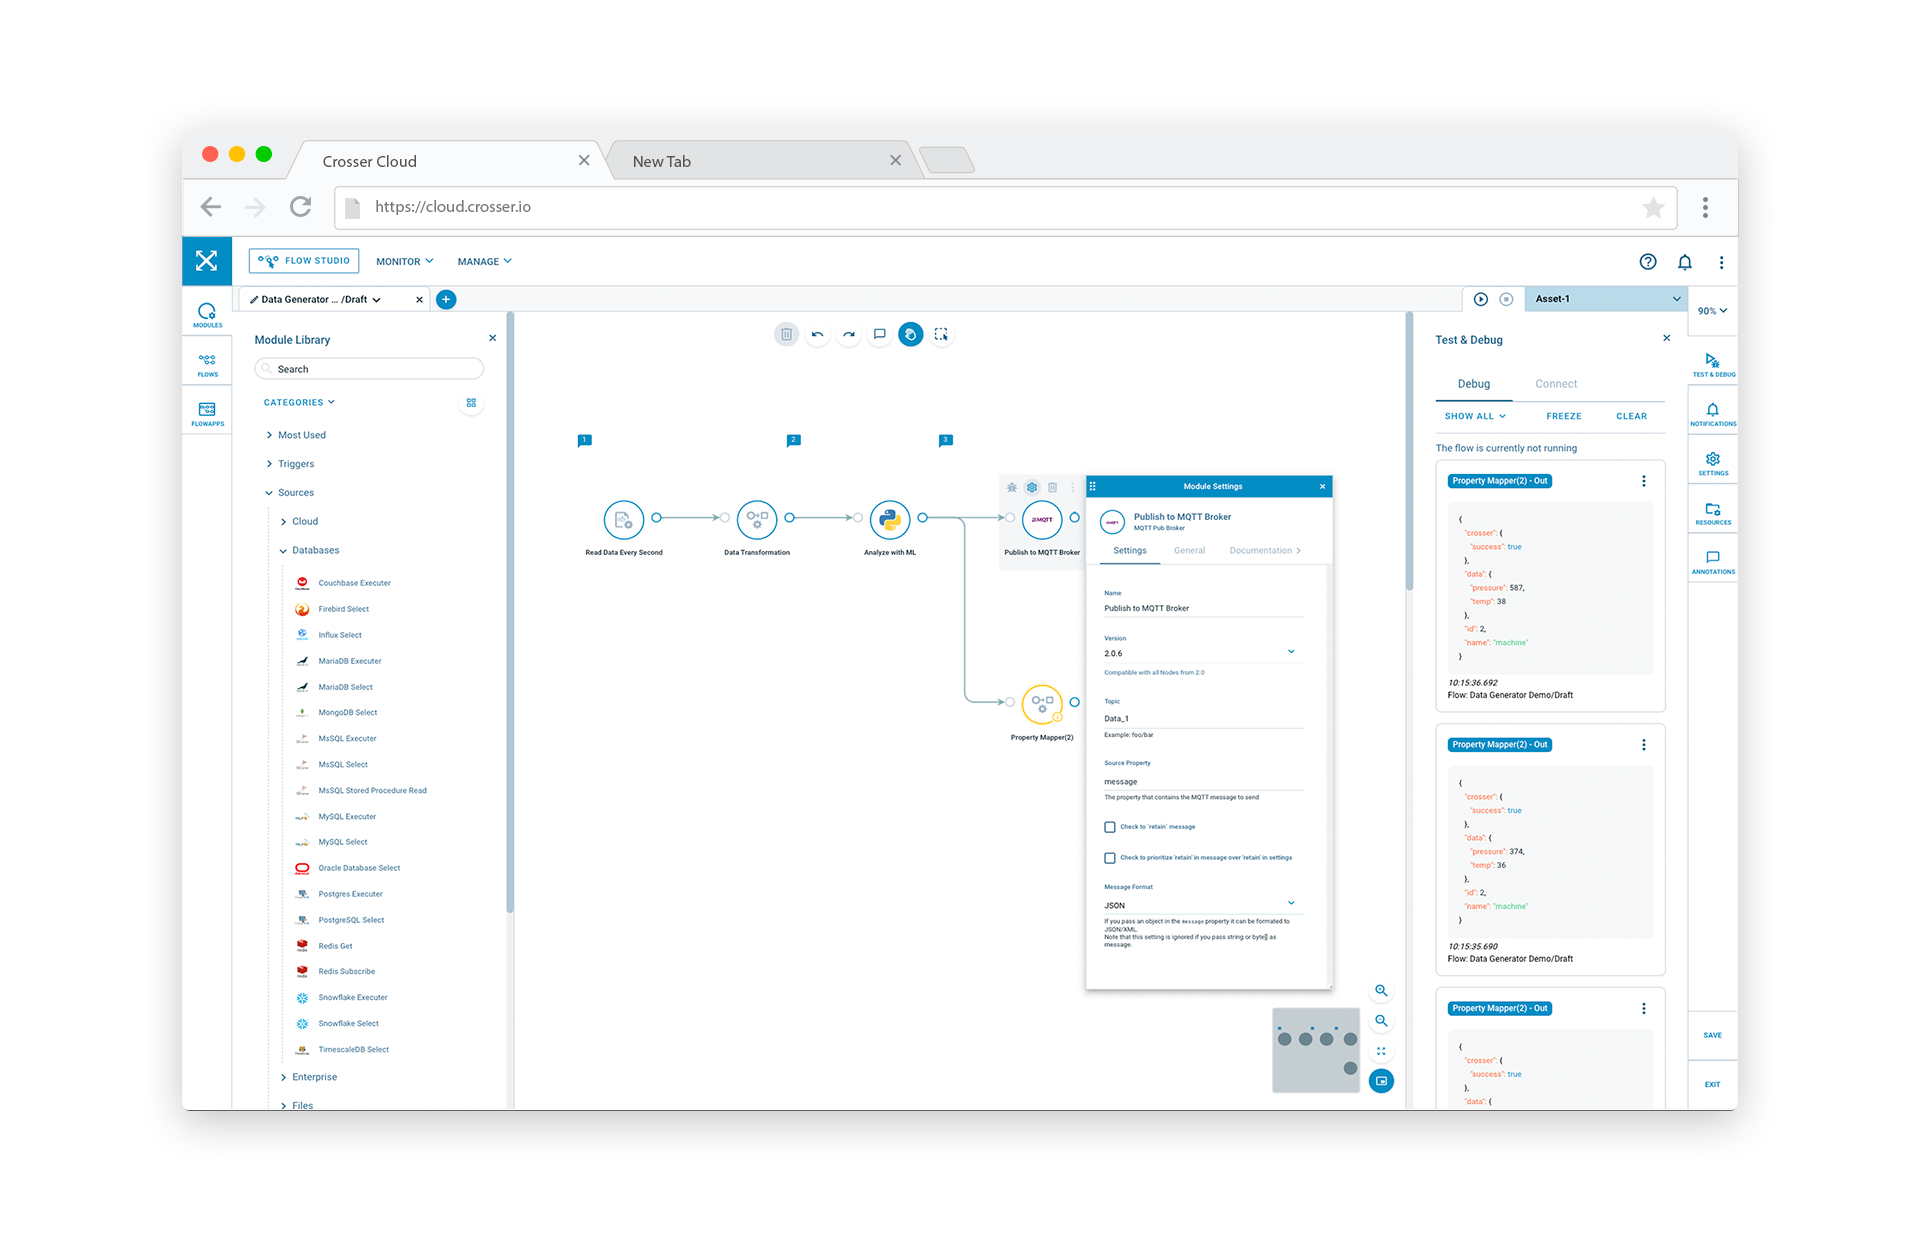Open the Monitor menu

[x=404, y=261]
